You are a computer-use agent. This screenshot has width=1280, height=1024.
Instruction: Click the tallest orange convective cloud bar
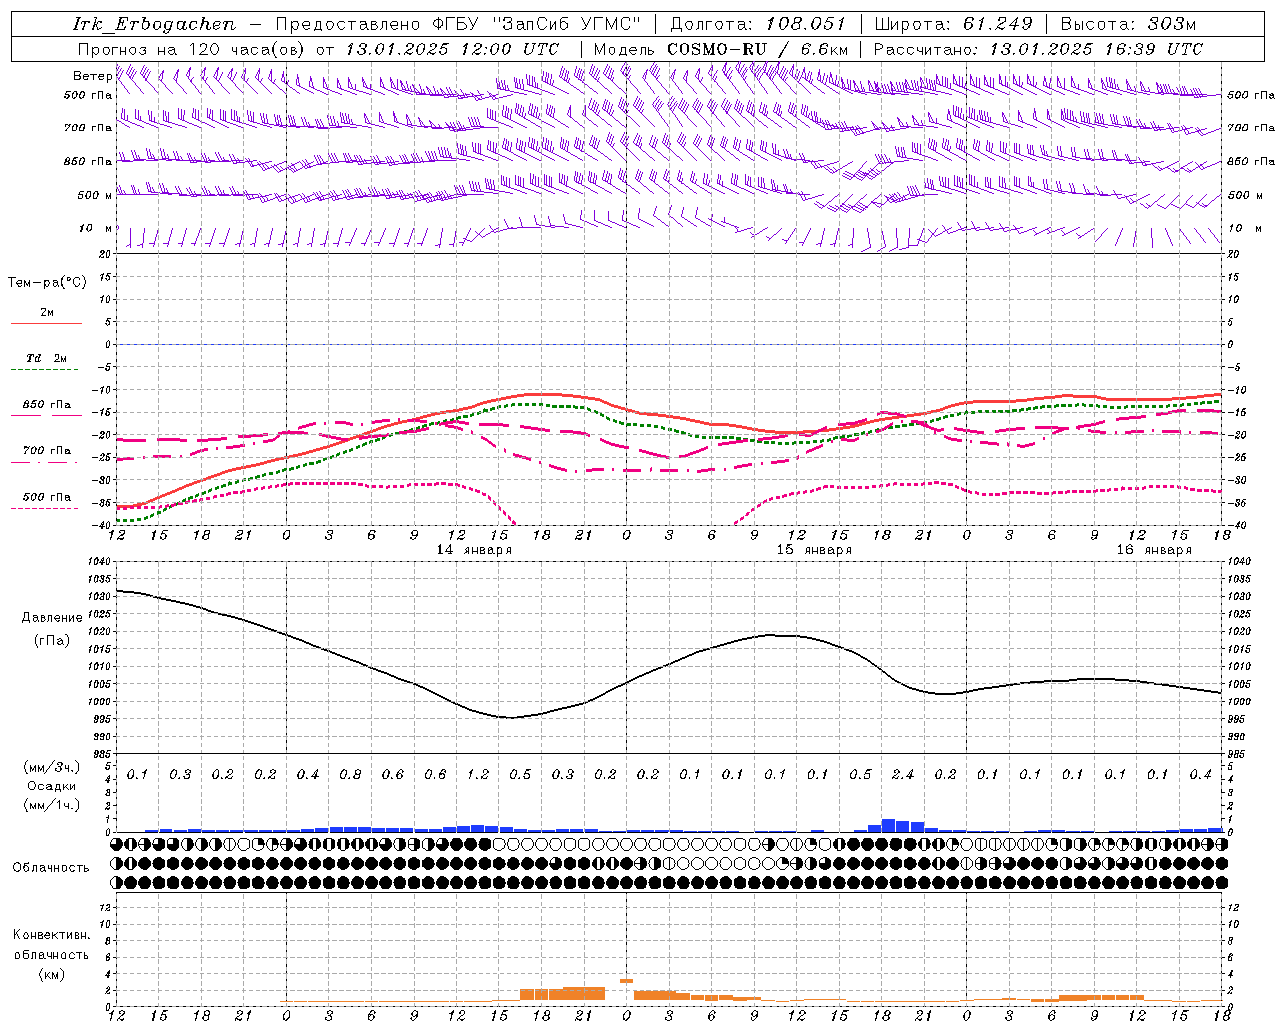584,994
